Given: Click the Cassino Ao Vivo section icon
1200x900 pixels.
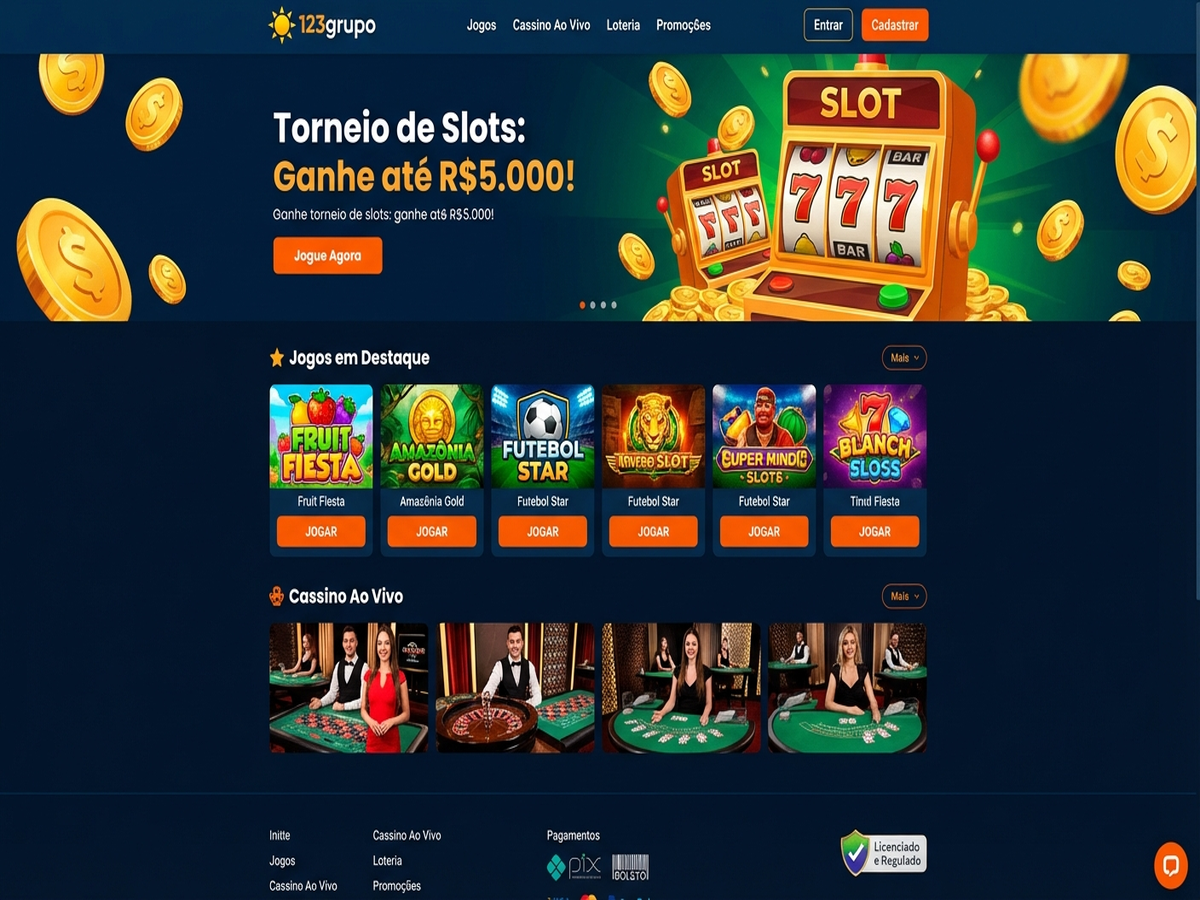Looking at the screenshot, I should coord(277,596).
